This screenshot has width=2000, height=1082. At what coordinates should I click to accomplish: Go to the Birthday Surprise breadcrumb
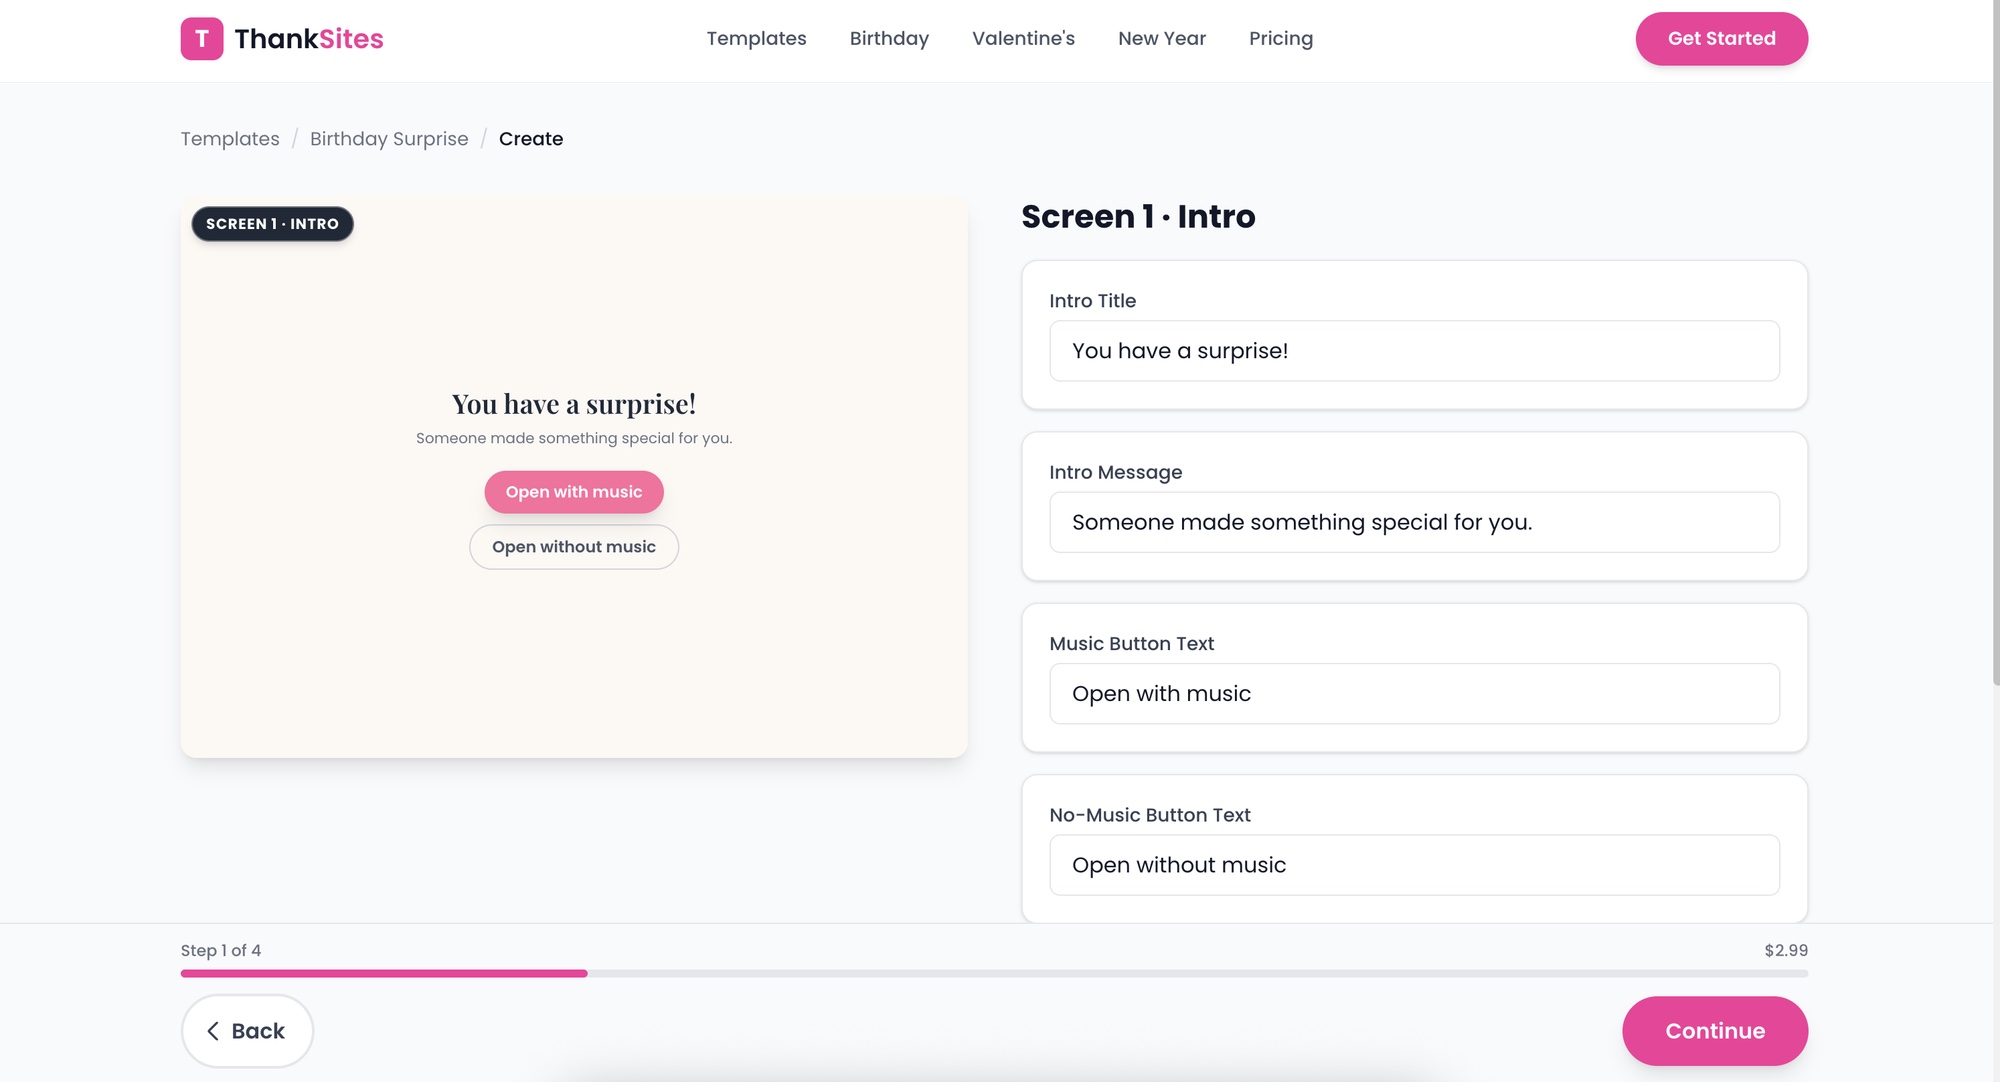389,139
